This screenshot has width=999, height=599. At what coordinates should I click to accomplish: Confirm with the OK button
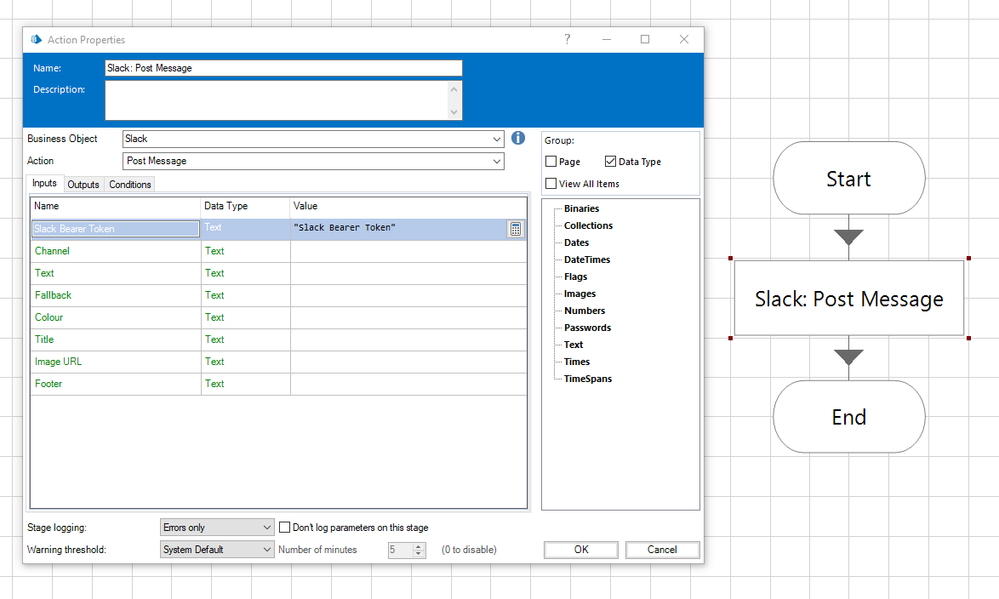click(581, 549)
